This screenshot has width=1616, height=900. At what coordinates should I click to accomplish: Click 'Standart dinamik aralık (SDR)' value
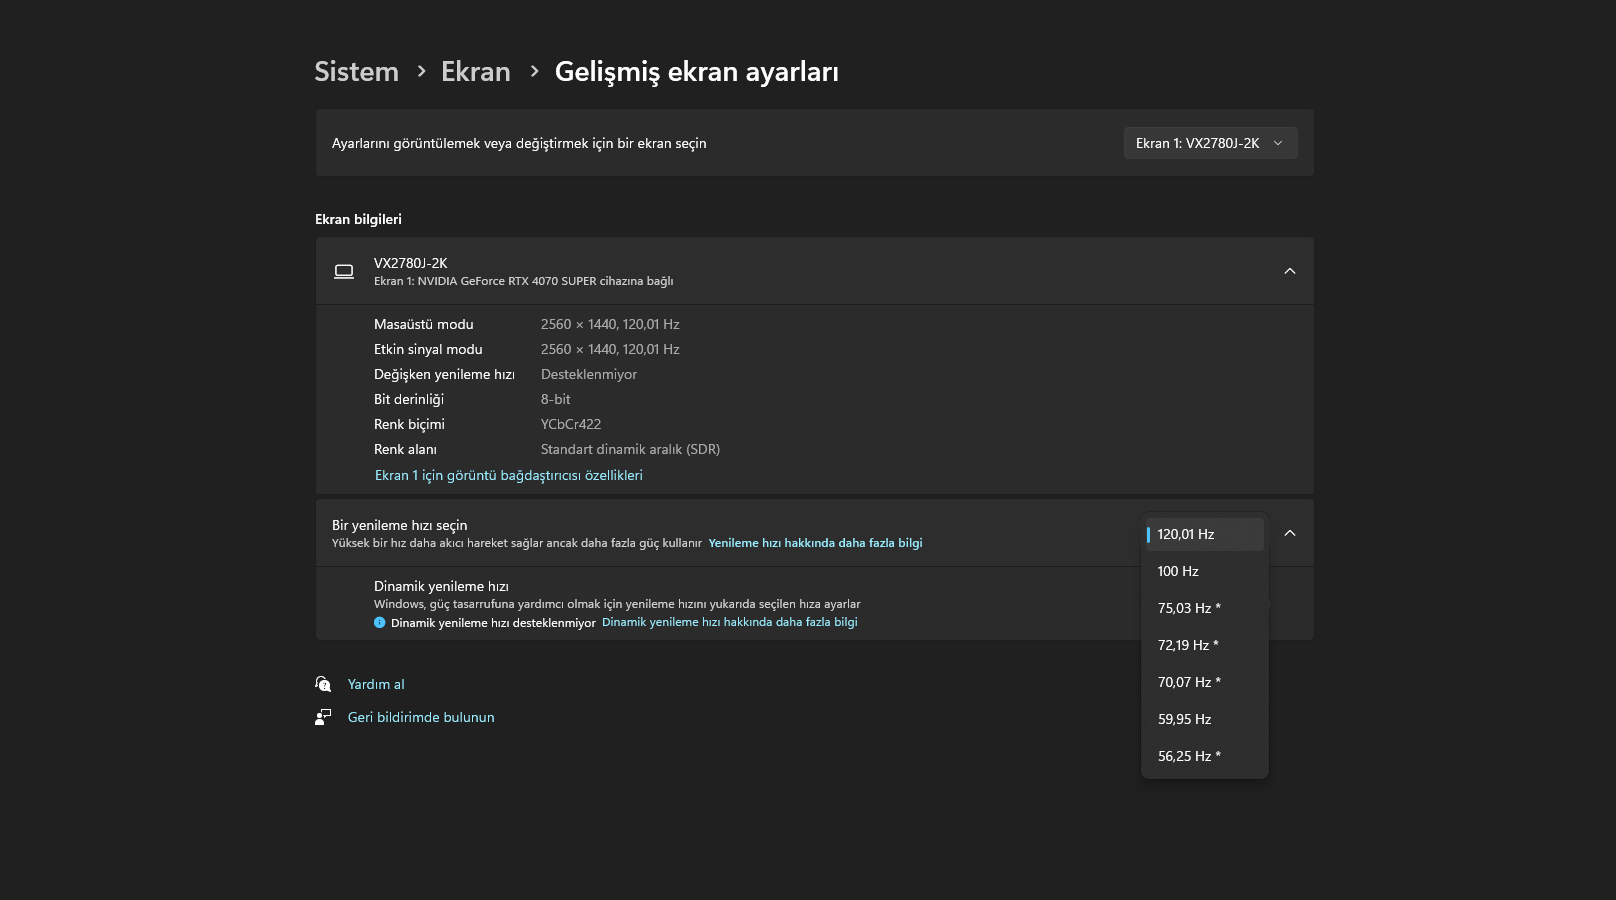pos(630,449)
